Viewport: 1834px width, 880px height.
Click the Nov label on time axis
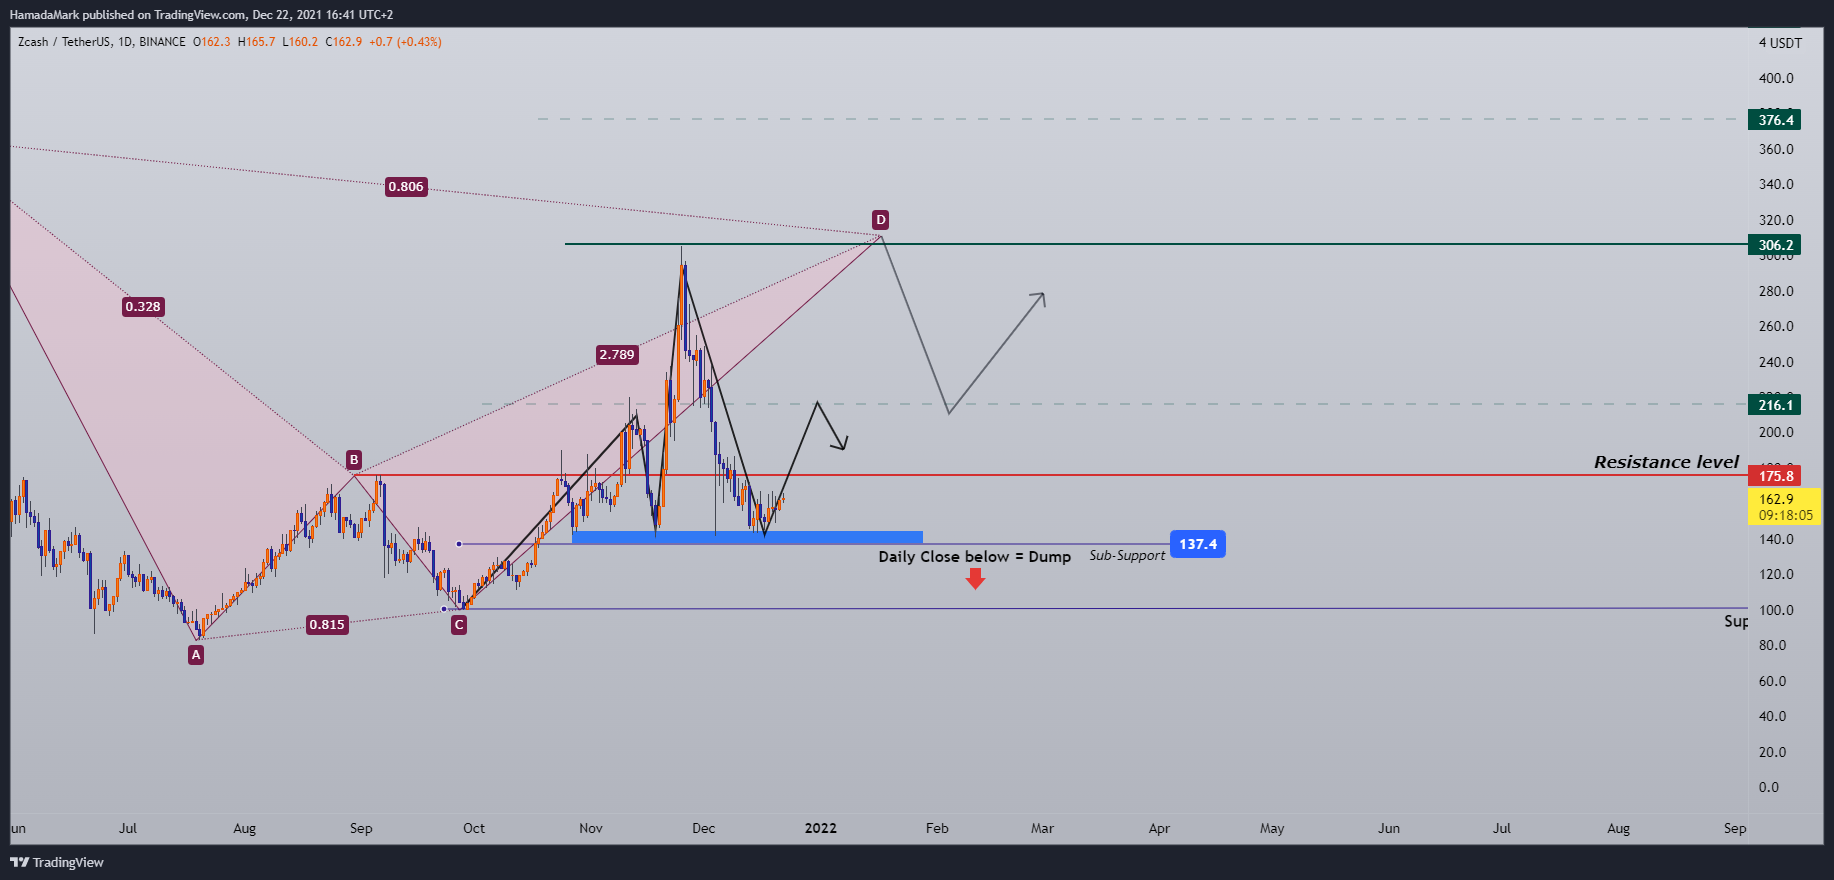point(591,828)
